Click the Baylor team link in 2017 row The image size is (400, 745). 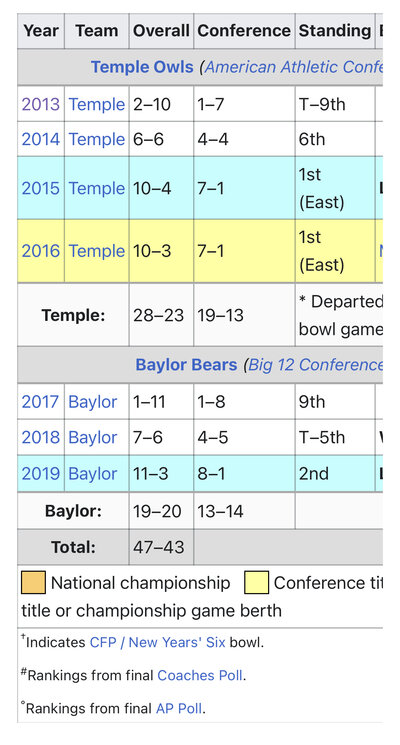pos(93,402)
